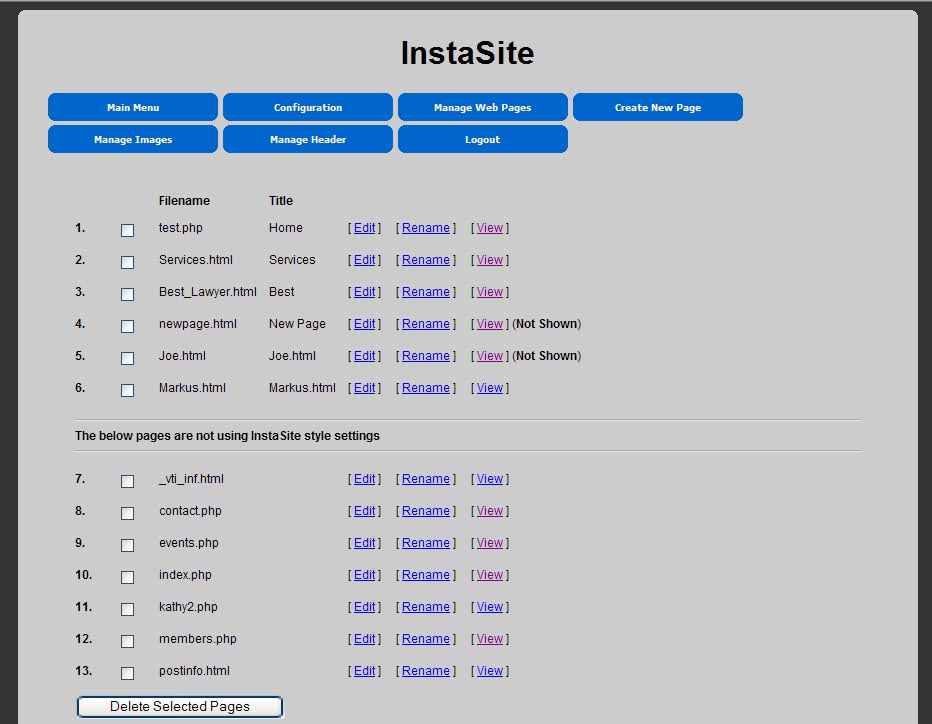View Markus.html page
This screenshot has height=724, width=932.
[490, 388]
